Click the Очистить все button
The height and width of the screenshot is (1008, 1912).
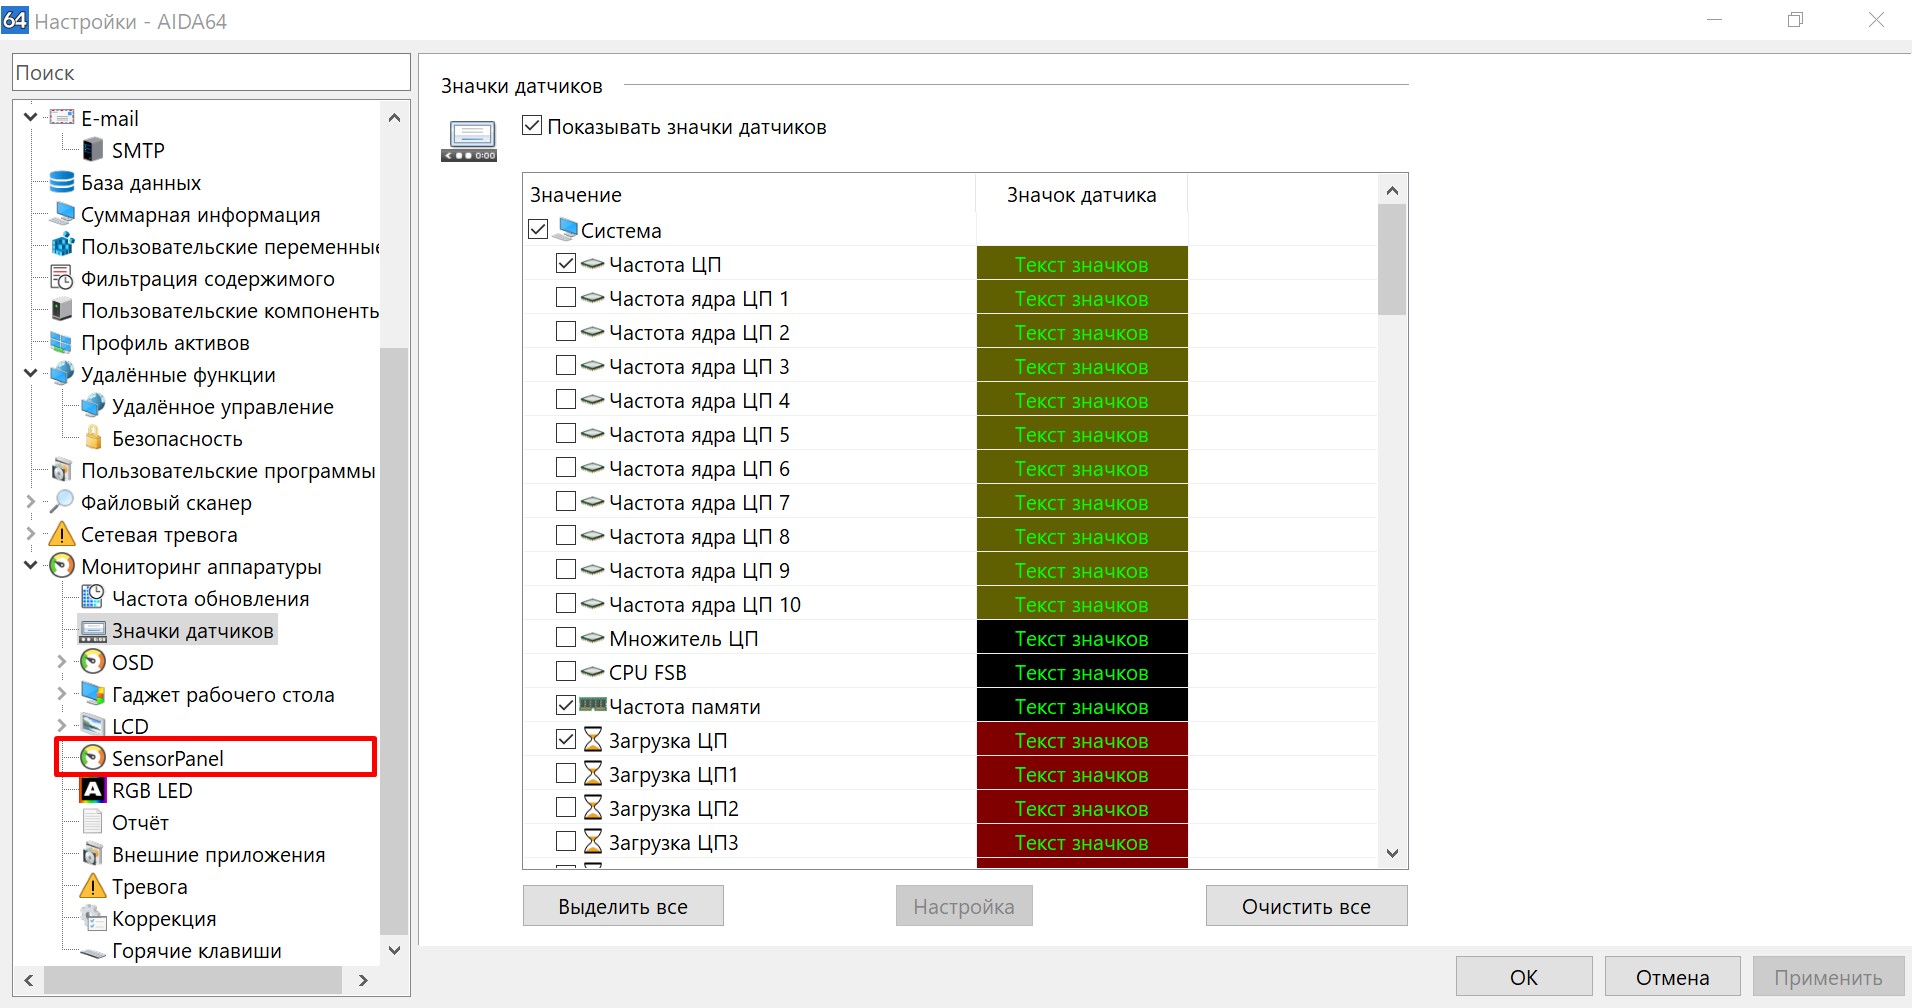(1307, 906)
